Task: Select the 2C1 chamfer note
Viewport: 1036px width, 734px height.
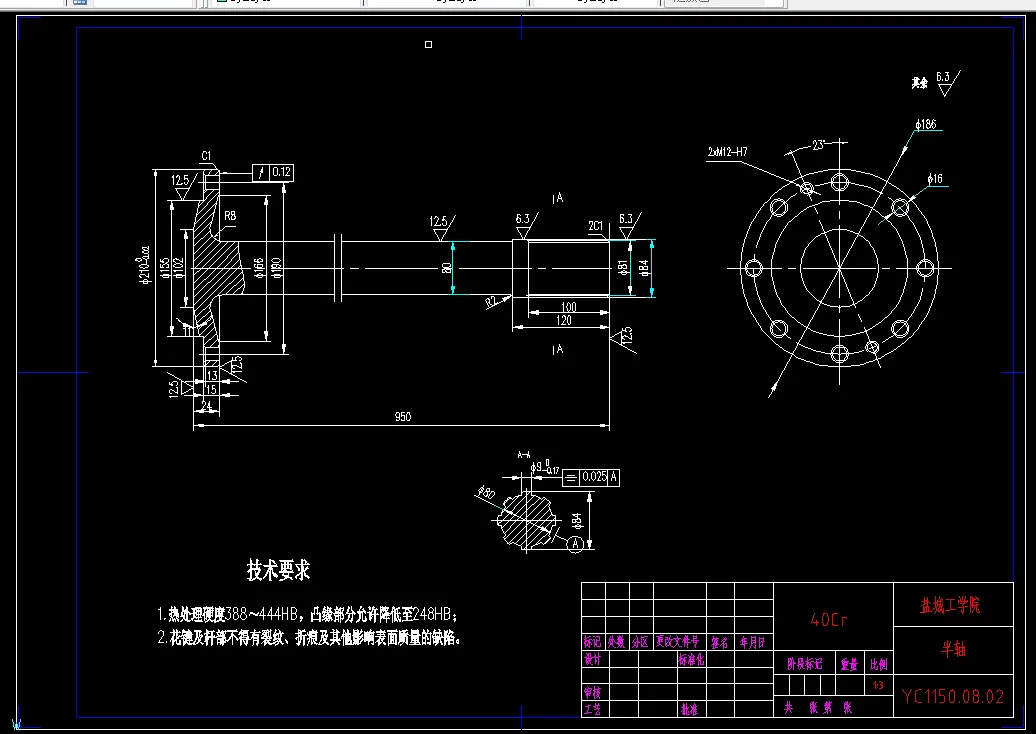Action: tap(596, 226)
